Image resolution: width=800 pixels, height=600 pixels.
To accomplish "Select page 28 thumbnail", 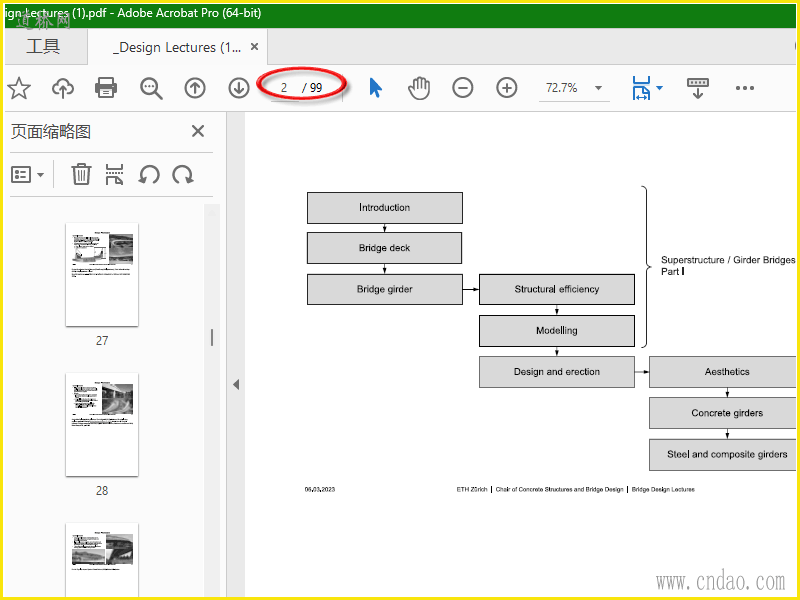I will 102,424.
